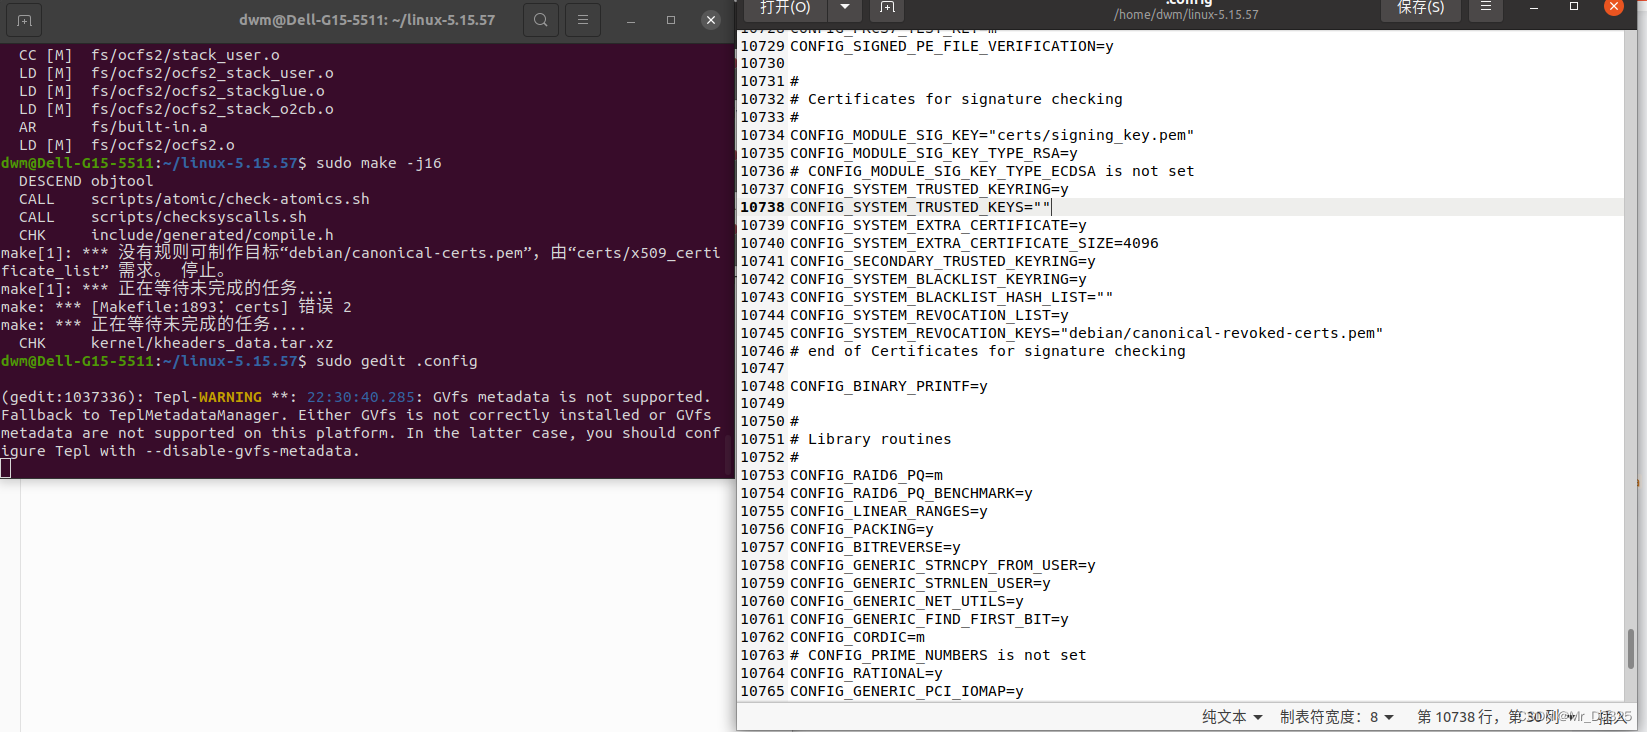Click the 'sudo make -j16' command in terminal
1647x732 pixels.
pos(379,163)
